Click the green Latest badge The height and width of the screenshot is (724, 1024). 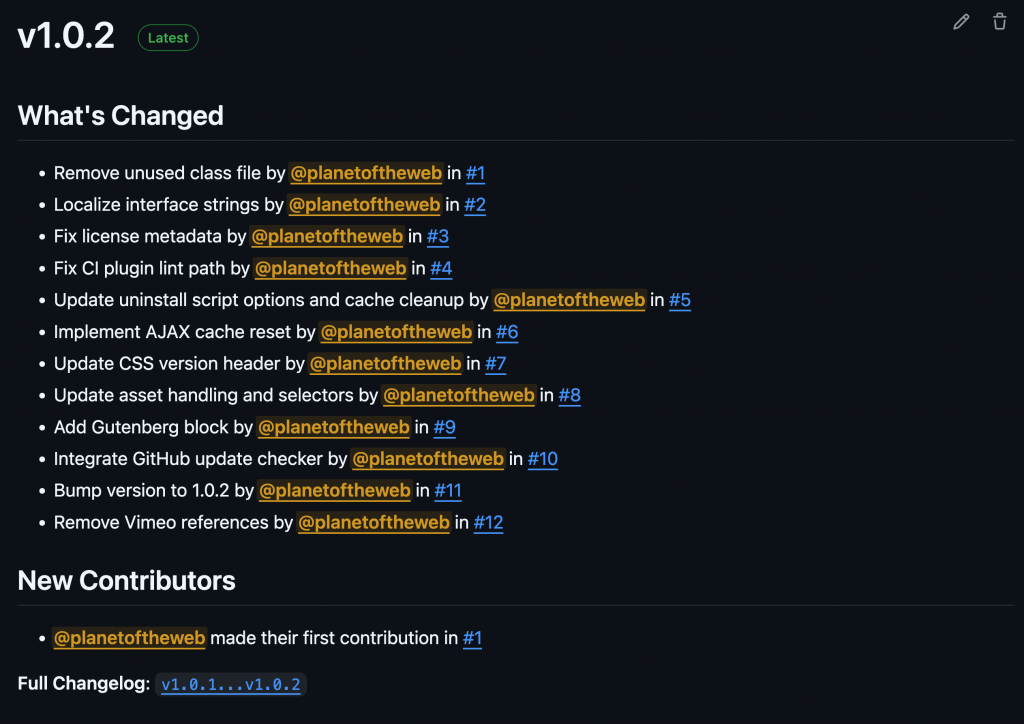168,38
